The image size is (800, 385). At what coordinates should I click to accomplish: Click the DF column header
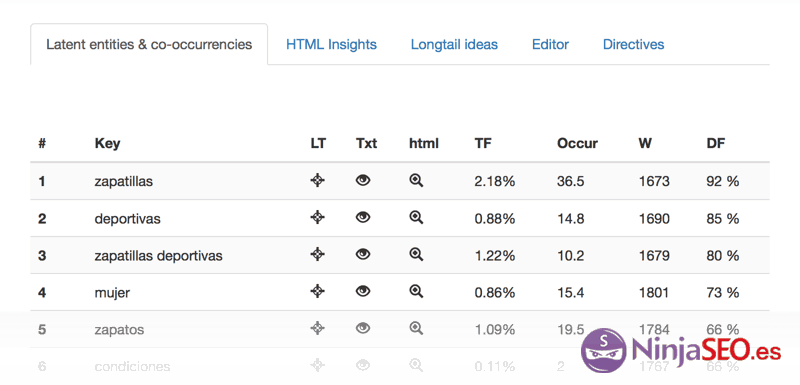pos(715,144)
